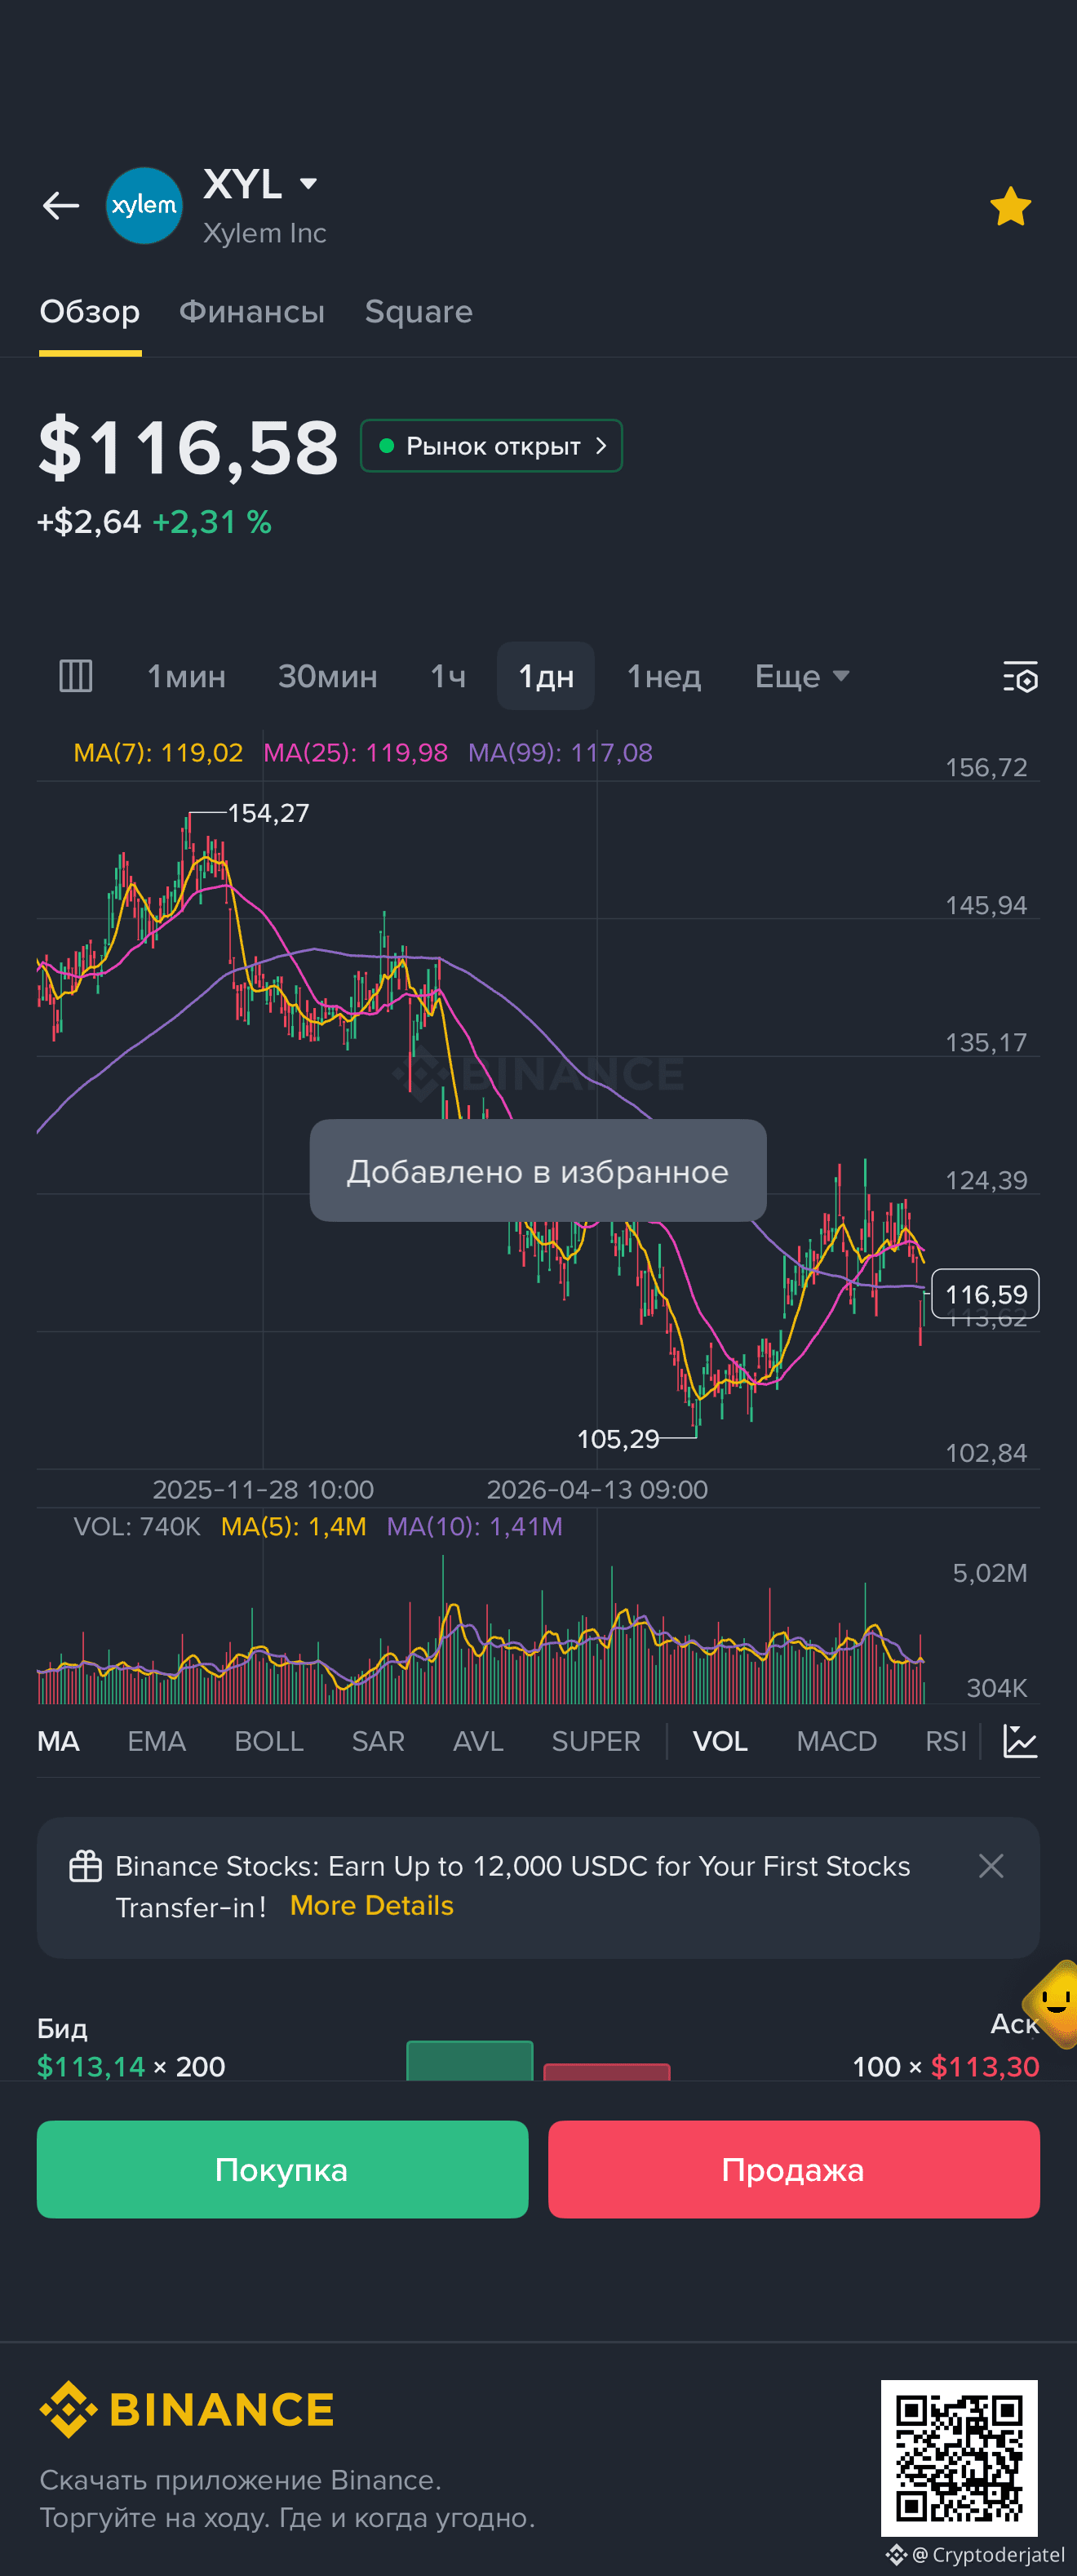Tap the chart low label 105,29

coord(618,1439)
